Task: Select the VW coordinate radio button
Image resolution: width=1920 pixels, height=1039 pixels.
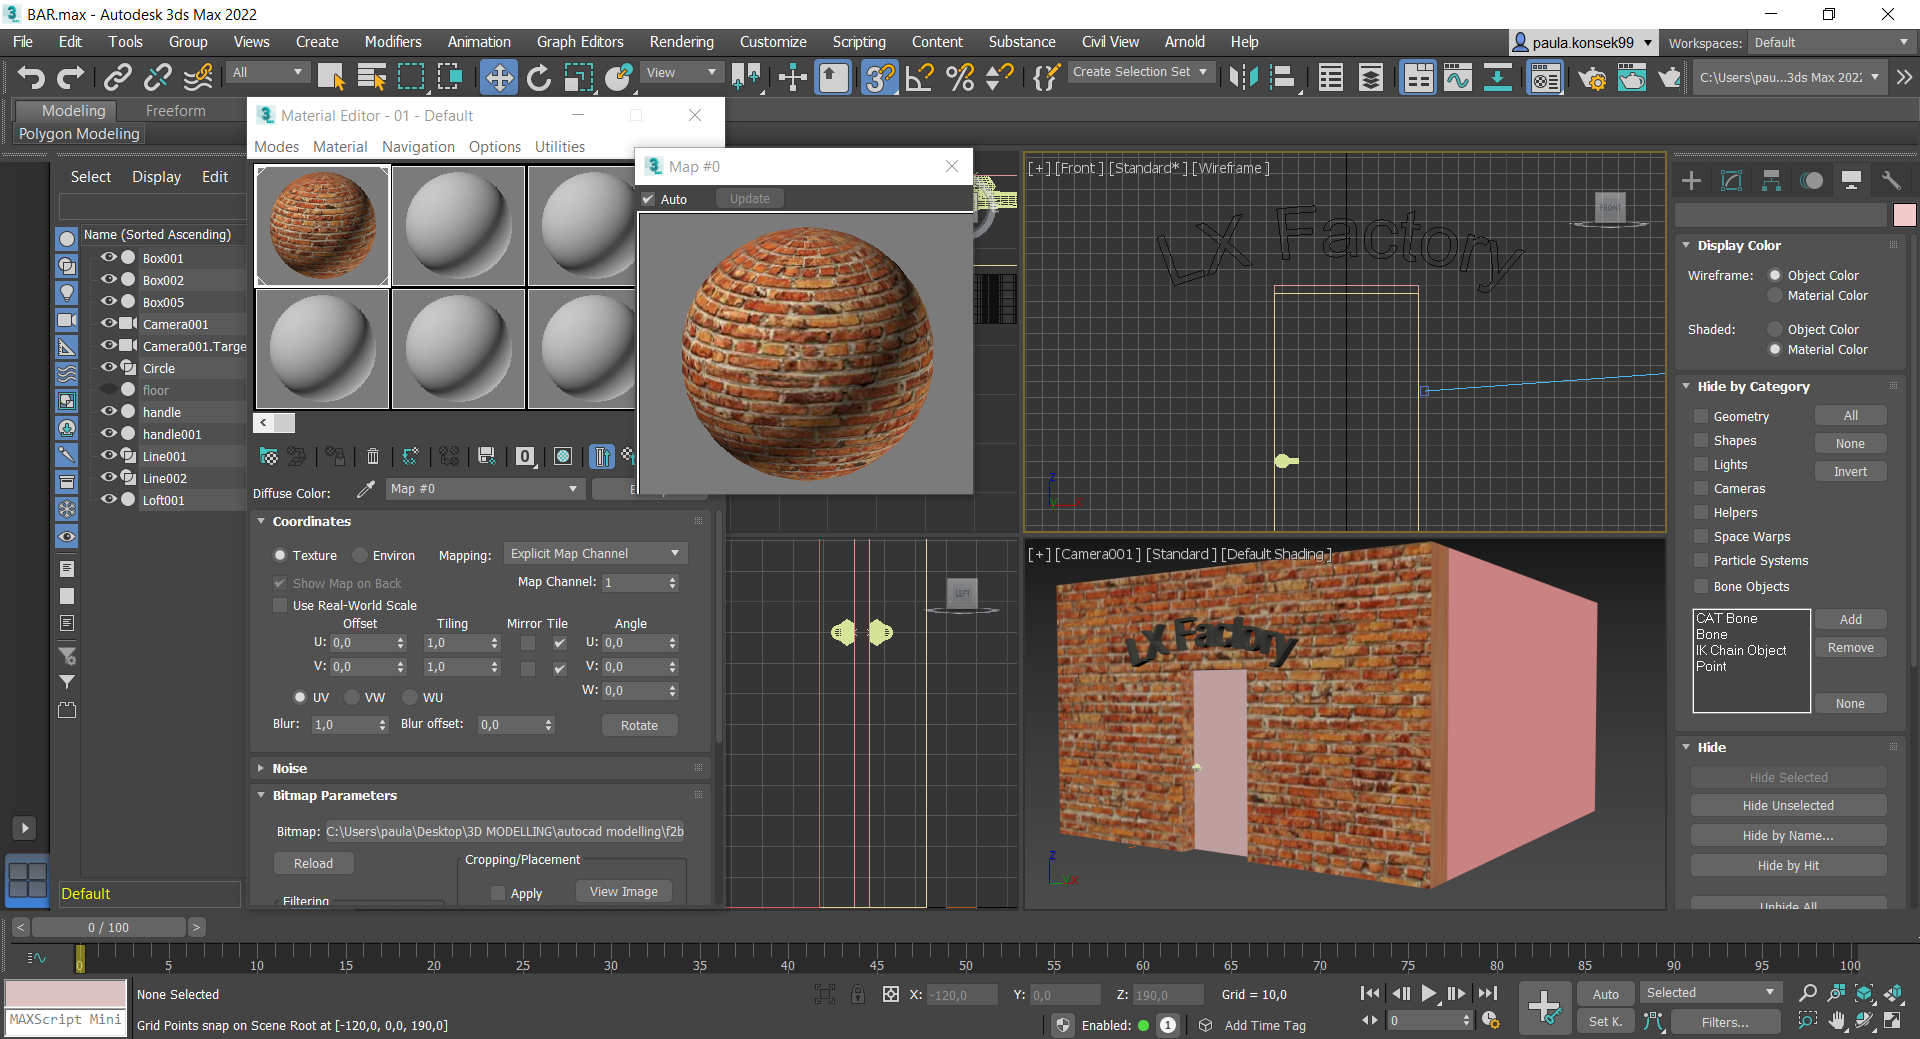Action: pyautogui.click(x=352, y=697)
